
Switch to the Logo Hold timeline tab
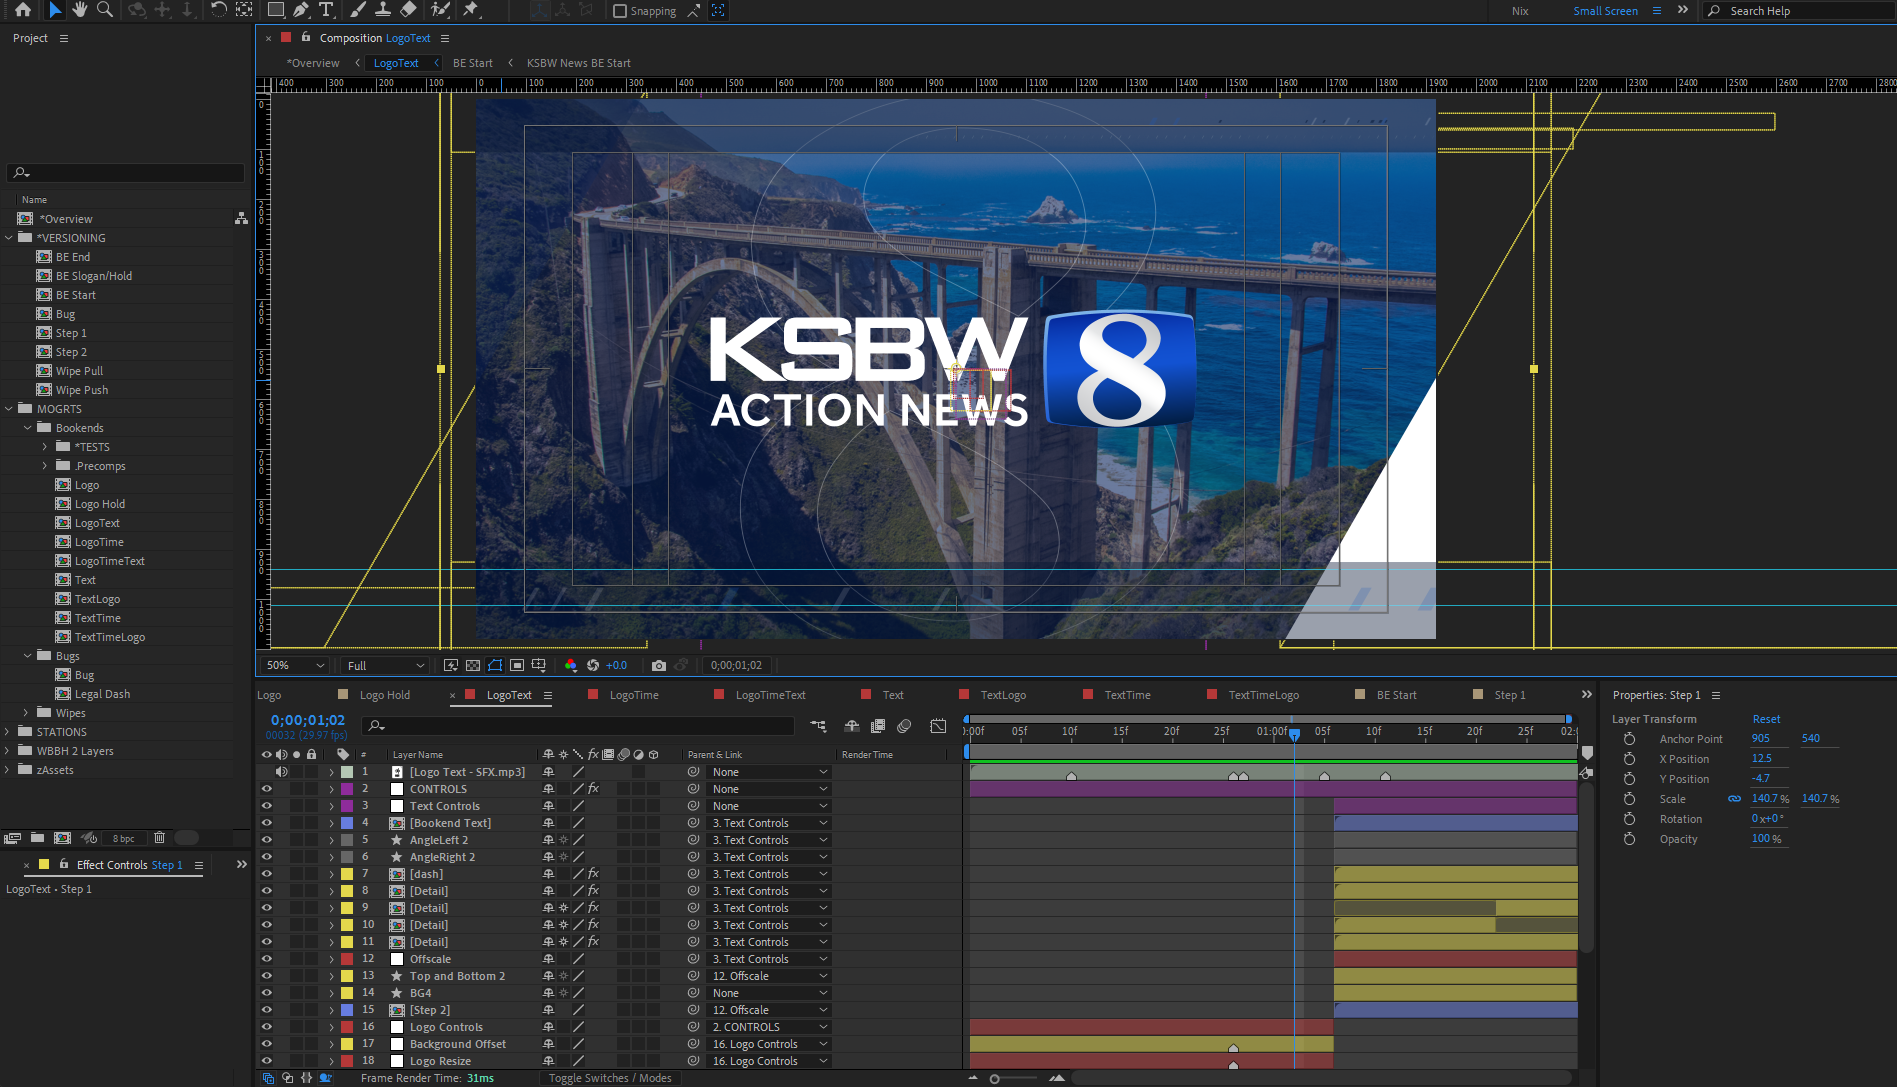click(x=385, y=695)
